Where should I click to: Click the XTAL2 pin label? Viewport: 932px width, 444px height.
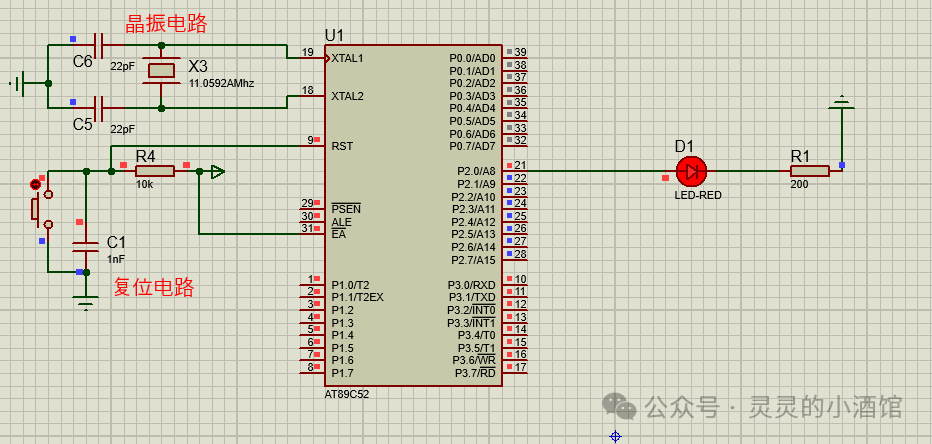pyautogui.click(x=347, y=96)
